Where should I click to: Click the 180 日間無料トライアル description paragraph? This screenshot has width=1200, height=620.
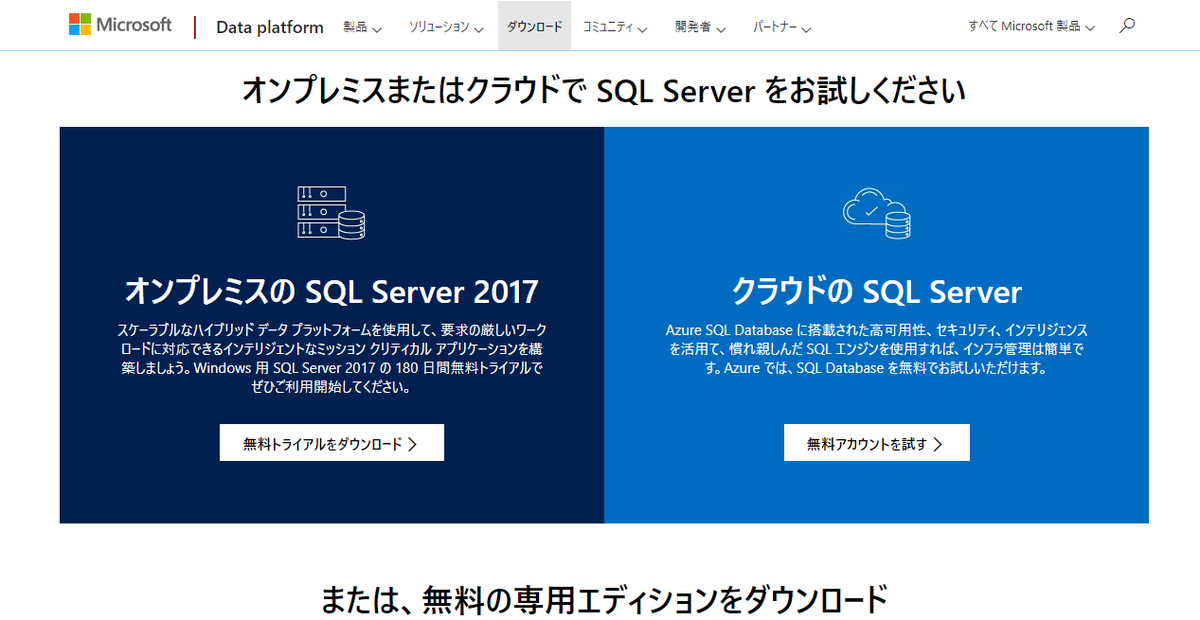pos(332,358)
